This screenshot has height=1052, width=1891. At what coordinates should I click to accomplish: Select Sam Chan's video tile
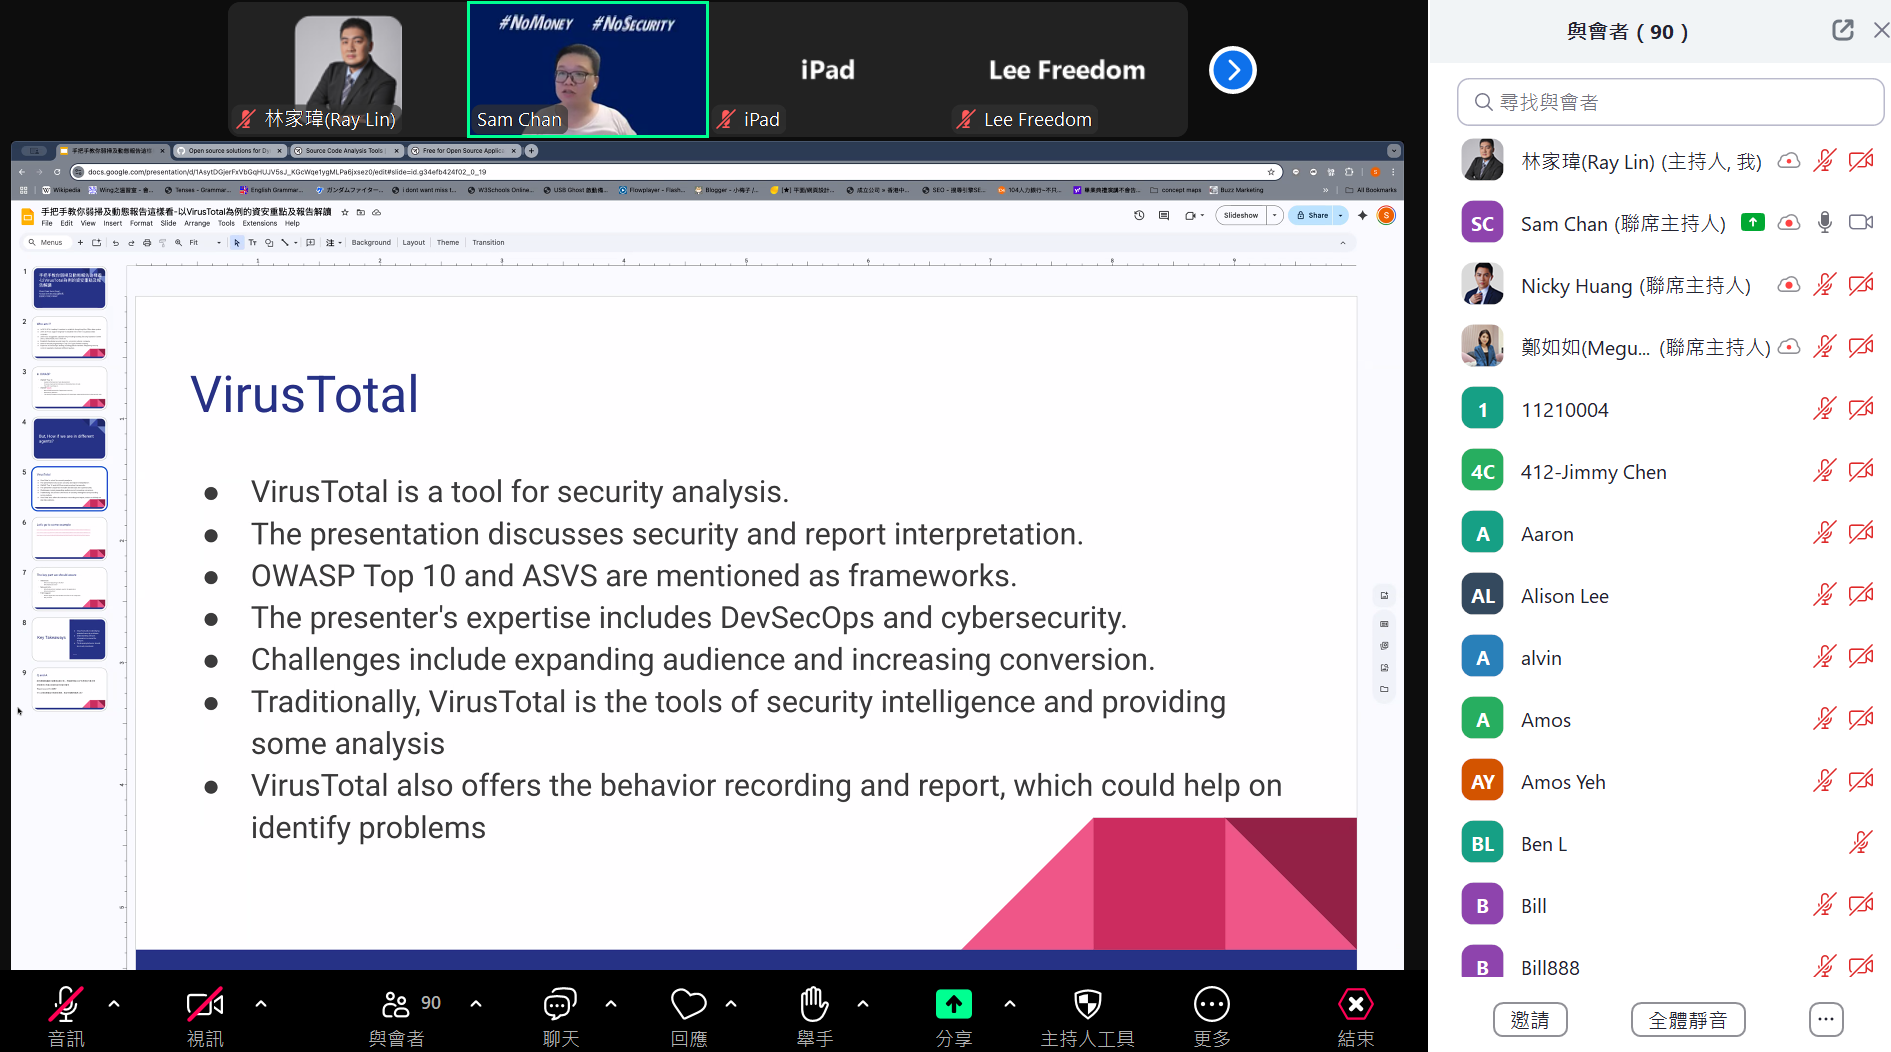pos(588,70)
